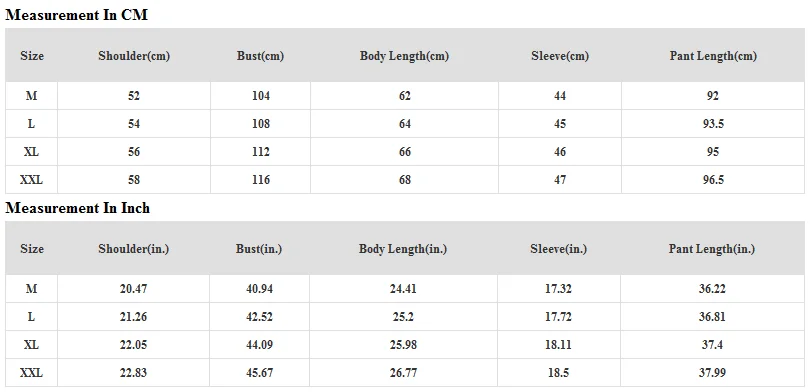Select the 26.77 body length cell

point(403,372)
